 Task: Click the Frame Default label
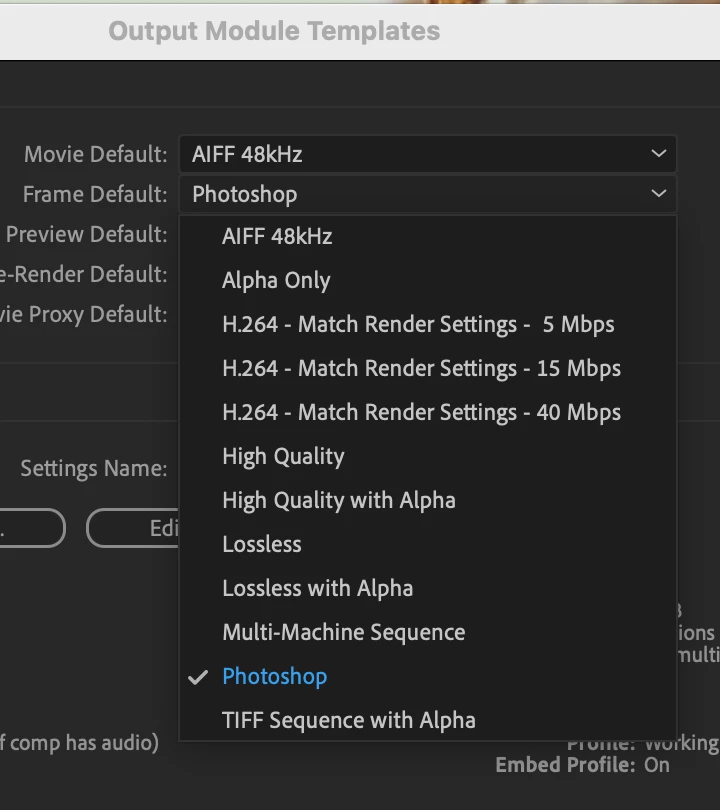(95, 195)
